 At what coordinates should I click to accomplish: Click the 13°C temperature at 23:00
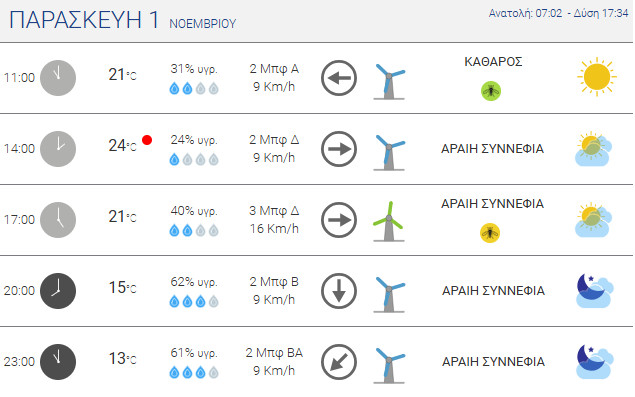click(x=122, y=359)
